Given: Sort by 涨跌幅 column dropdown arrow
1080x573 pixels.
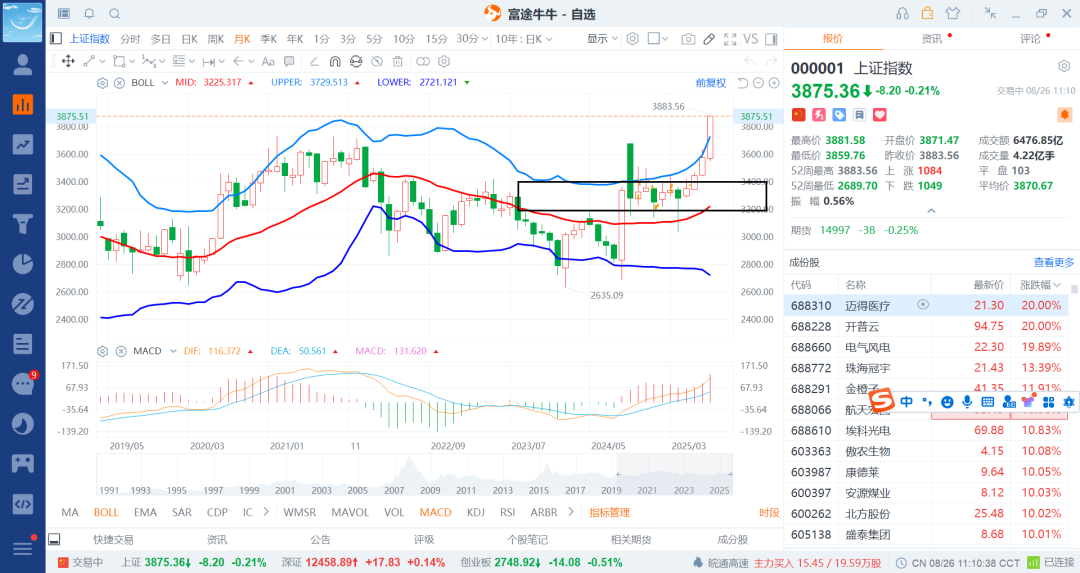Looking at the screenshot, I should click(1057, 285).
